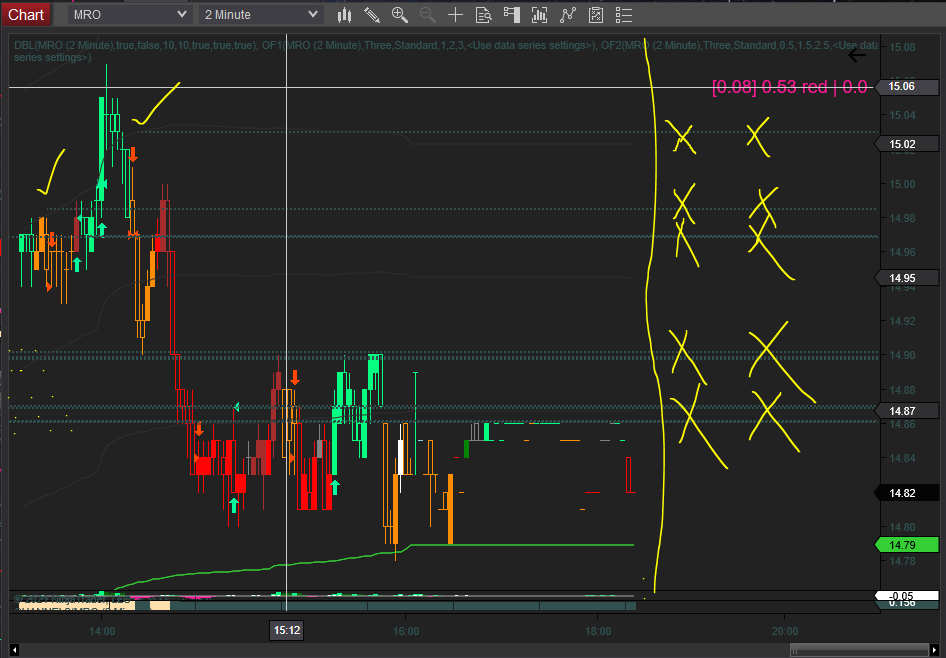The width and height of the screenshot is (946, 658).
Task: Open the Indicators dialog icon
Action: point(568,15)
